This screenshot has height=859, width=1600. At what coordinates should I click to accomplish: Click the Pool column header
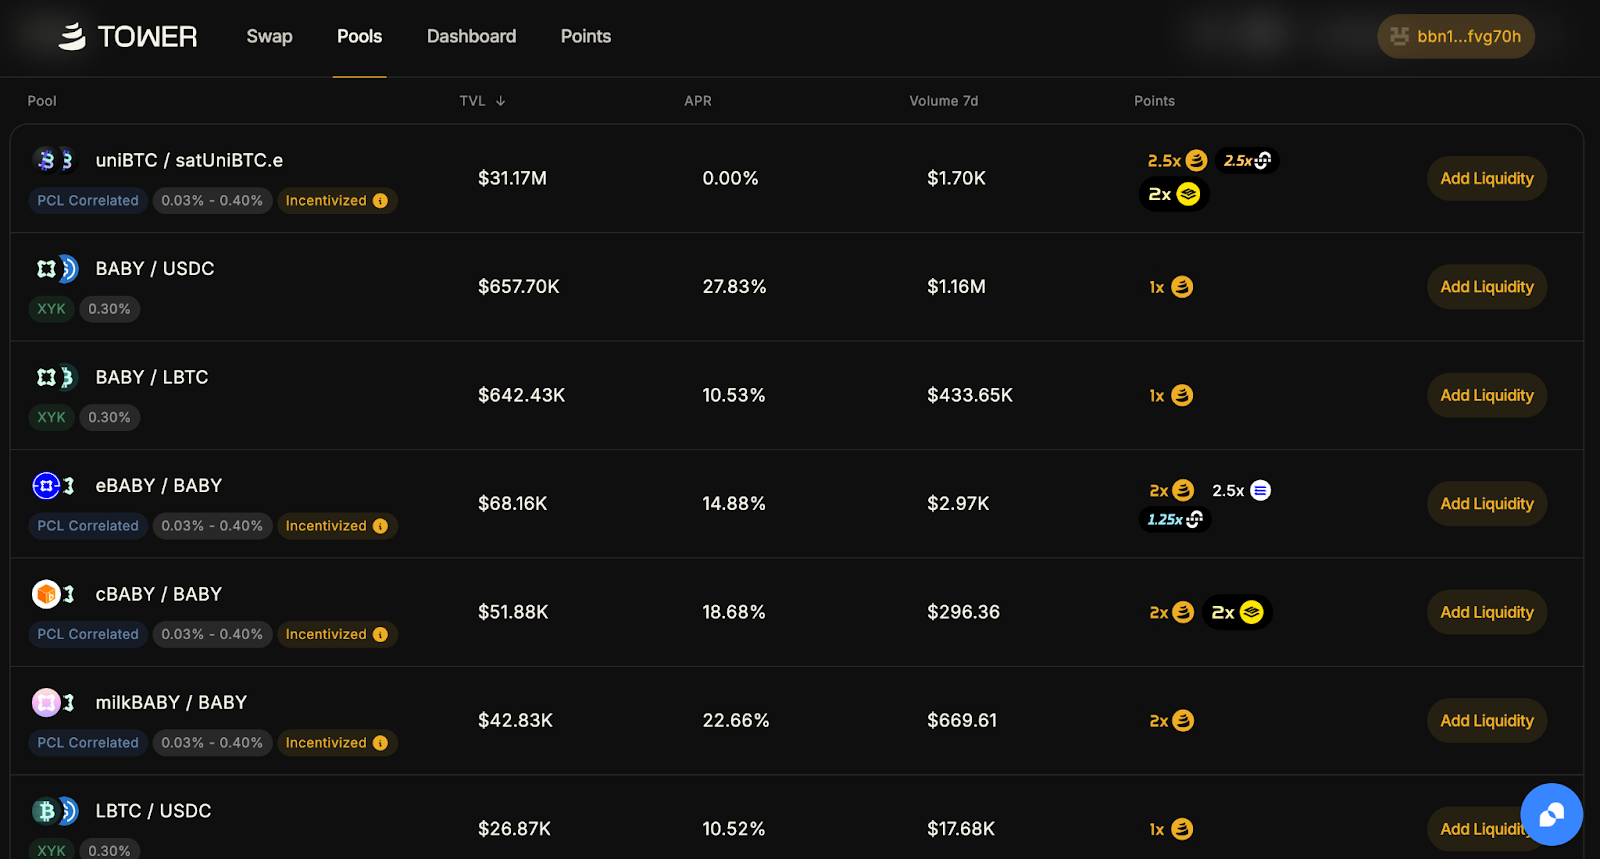click(42, 101)
